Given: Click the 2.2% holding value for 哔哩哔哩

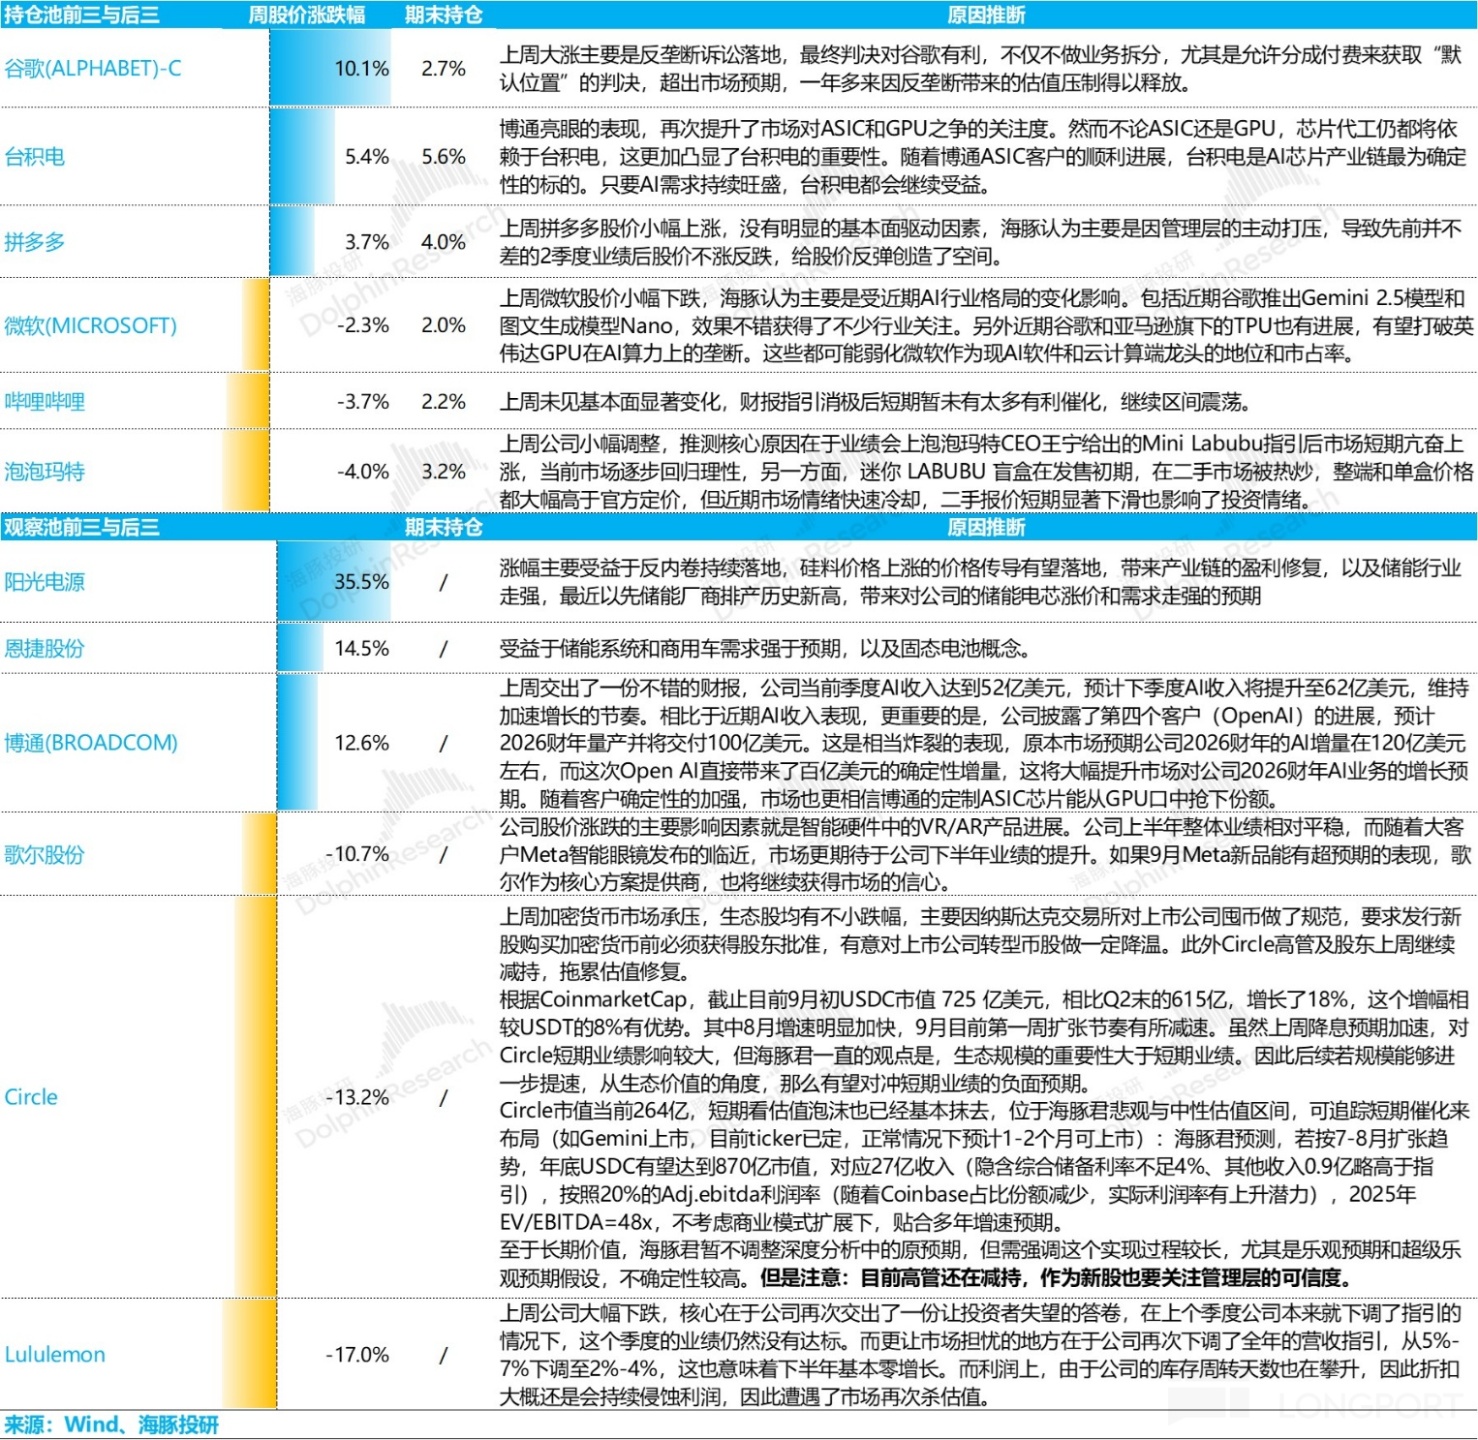Looking at the screenshot, I should pos(443,402).
